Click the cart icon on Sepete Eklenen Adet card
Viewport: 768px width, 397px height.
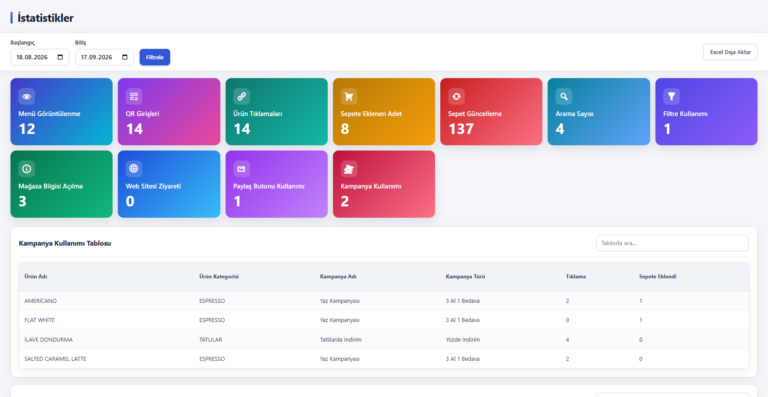click(349, 96)
